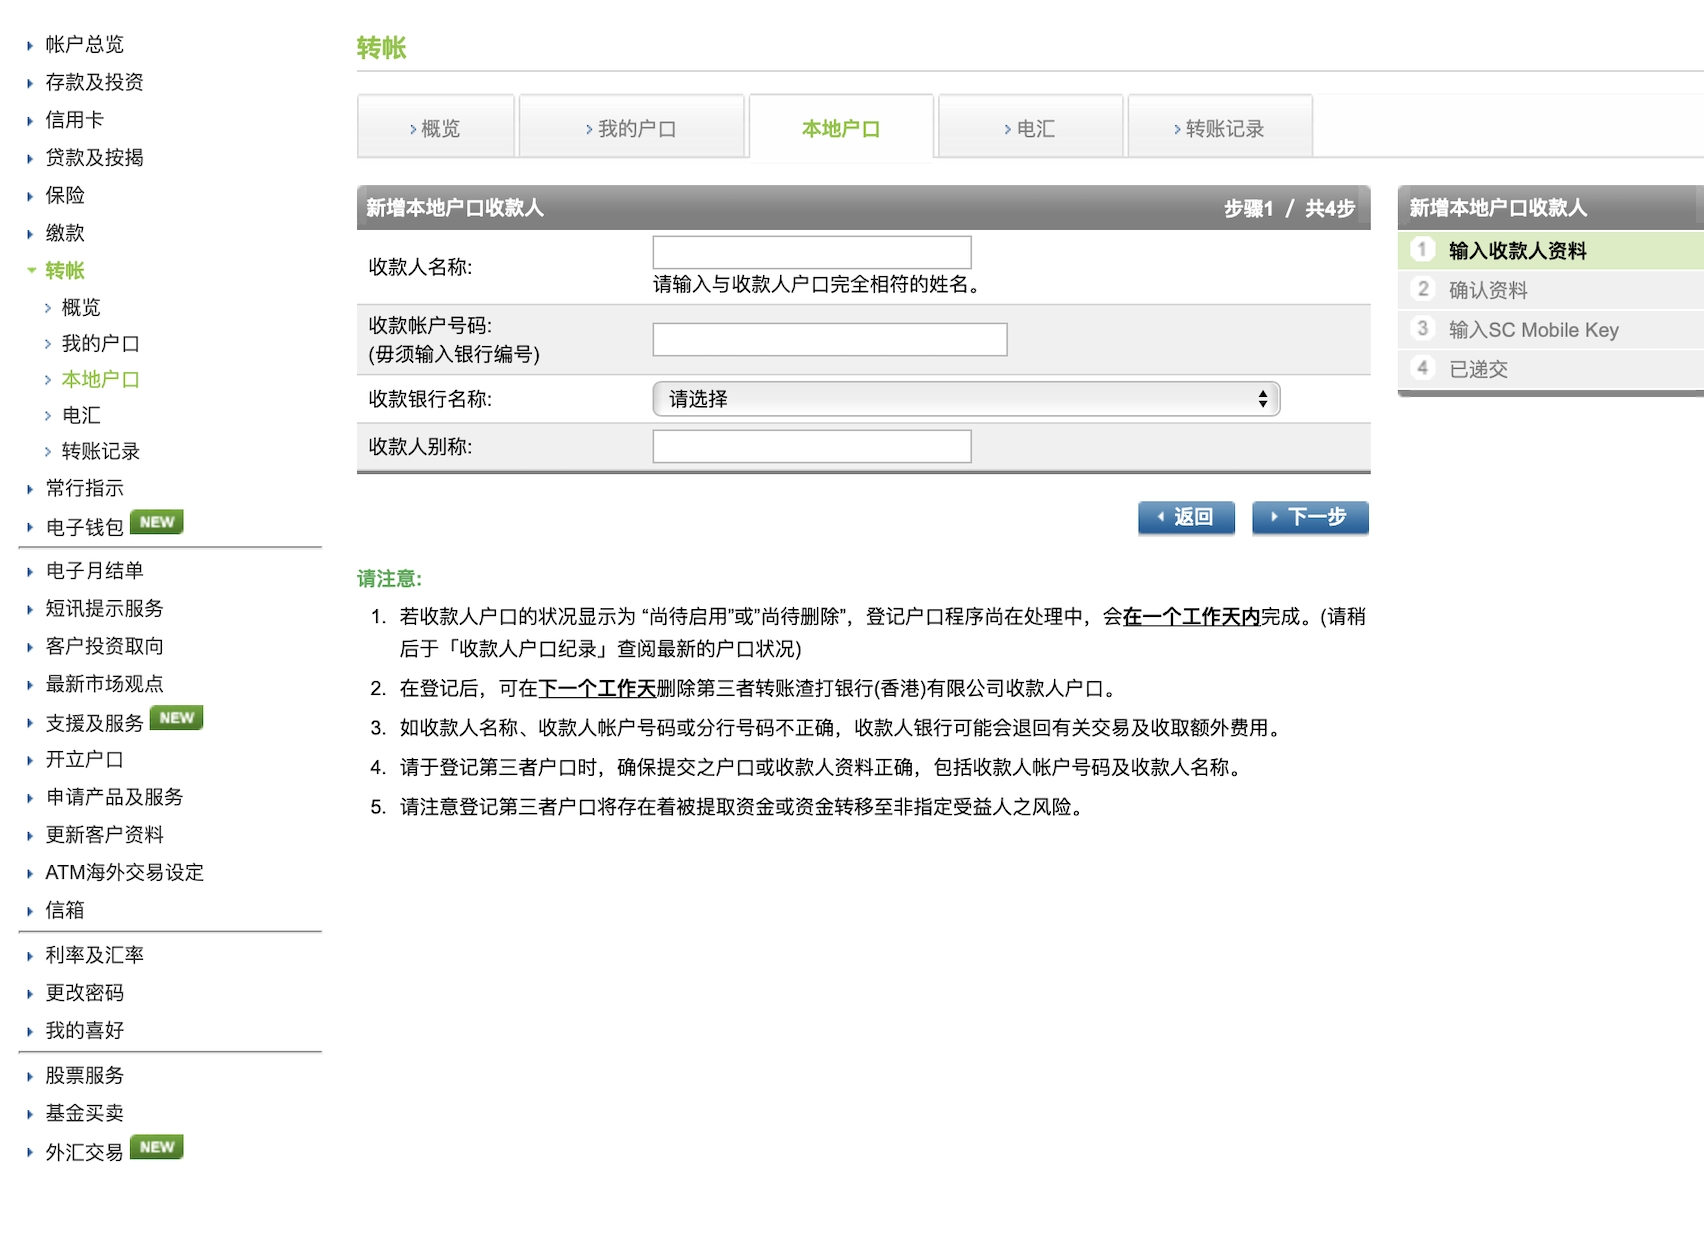Click step 4 number icon 已递交
This screenshot has width=1704, height=1238.
click(x=1422, y=368)
